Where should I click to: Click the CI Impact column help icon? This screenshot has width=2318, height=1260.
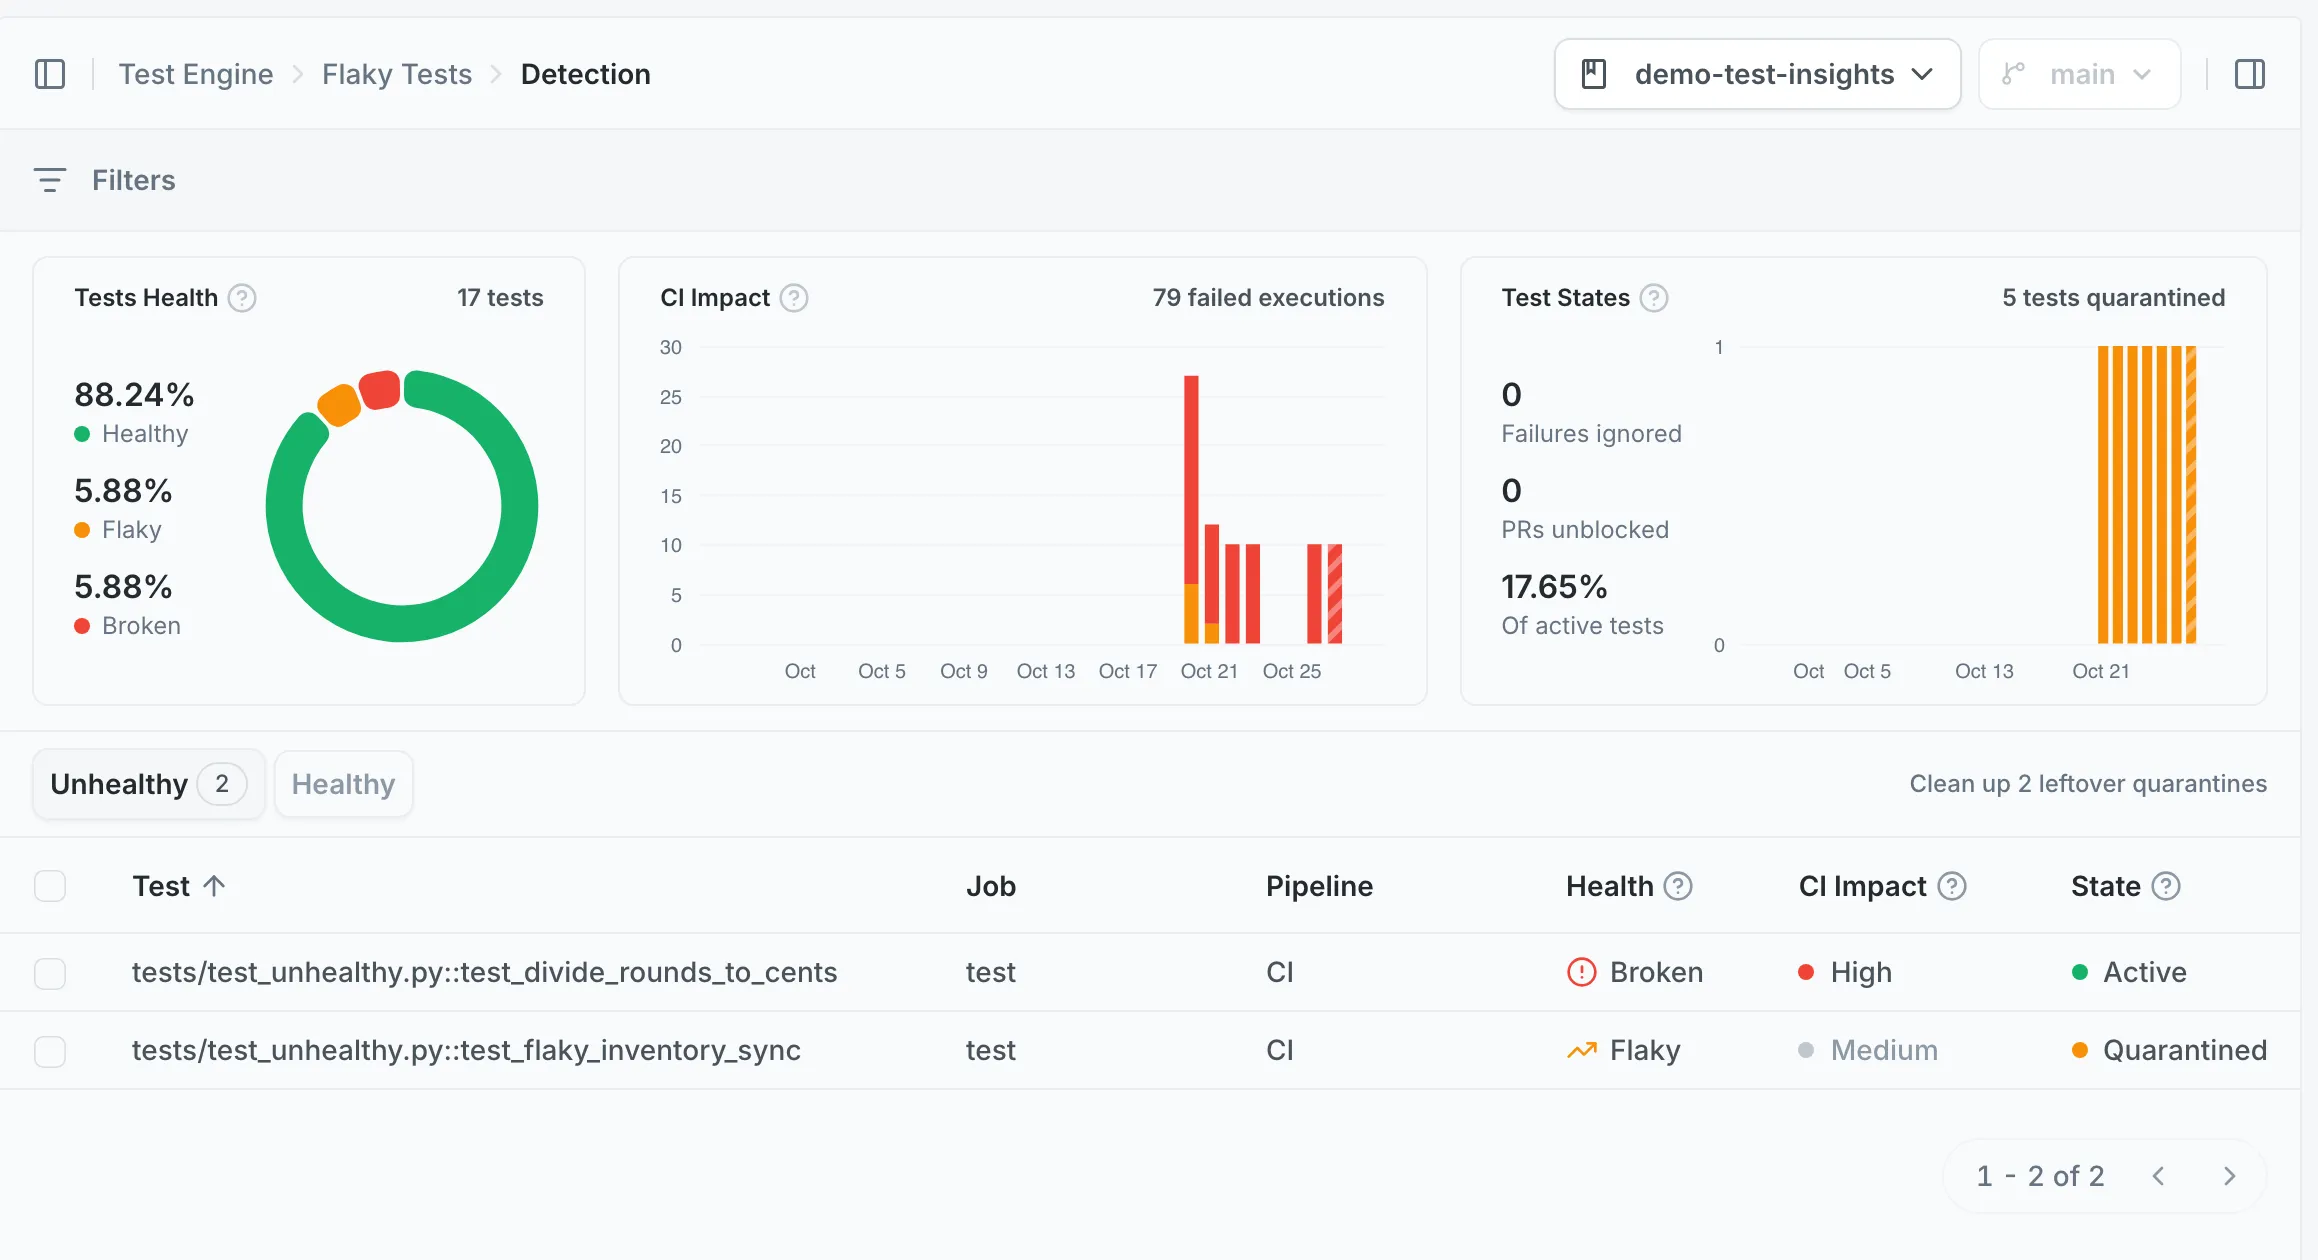coord(1952,886)
